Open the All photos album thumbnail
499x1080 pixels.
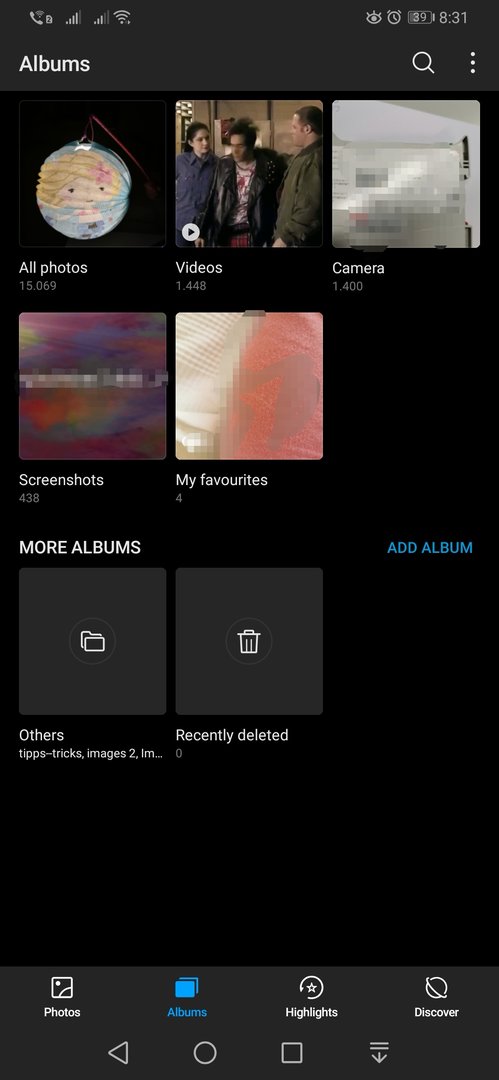(x=92, y=174)
